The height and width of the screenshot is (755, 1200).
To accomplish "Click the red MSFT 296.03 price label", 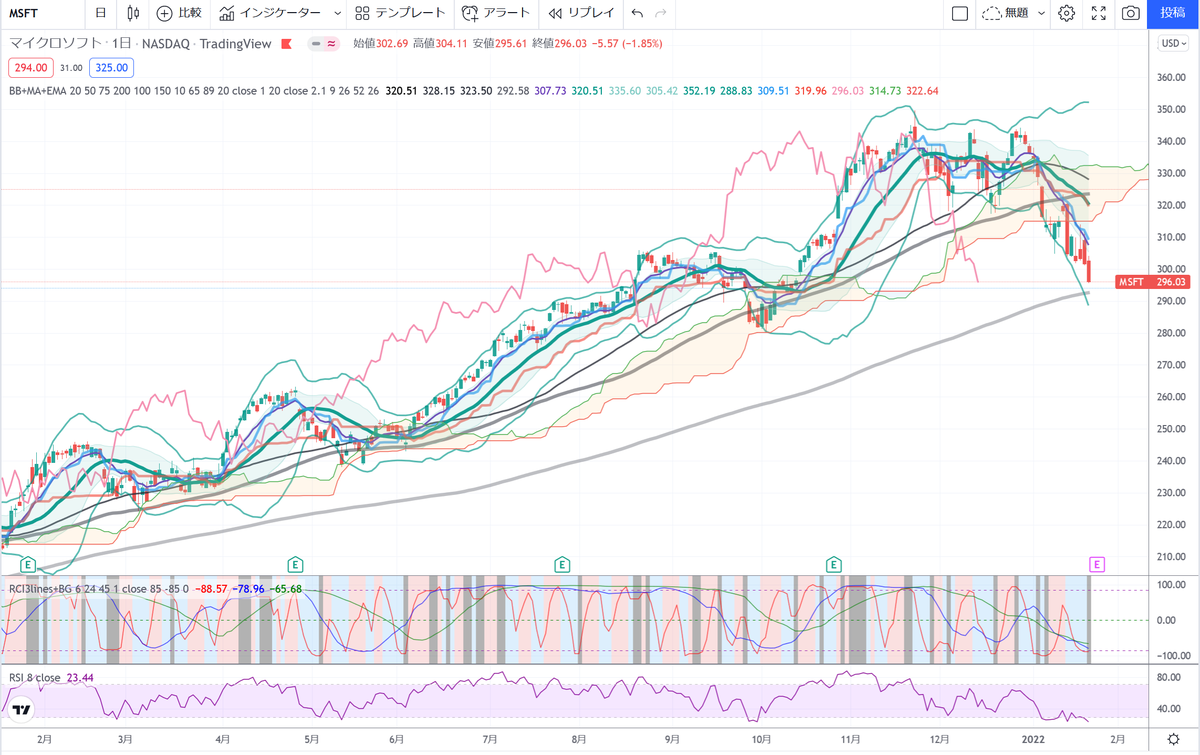I will (1151, 283).
